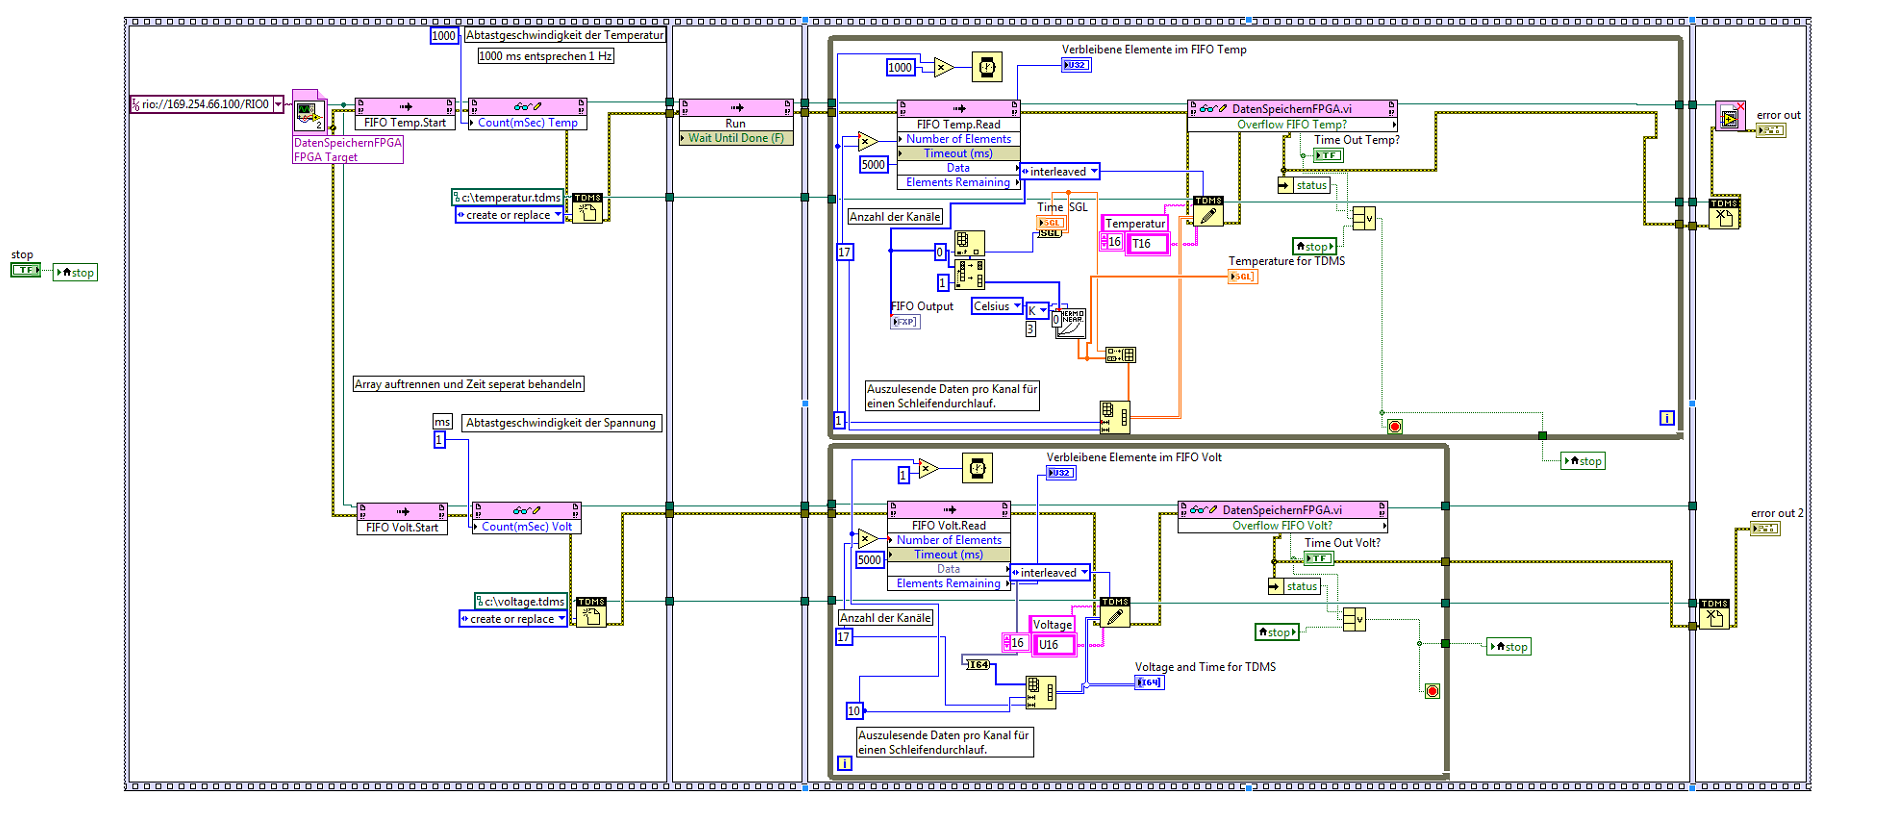The image size is (1888, 840).
Task: Select the TDMS Open icon for temperatur.tdms
Action: [x=587, y=208]
